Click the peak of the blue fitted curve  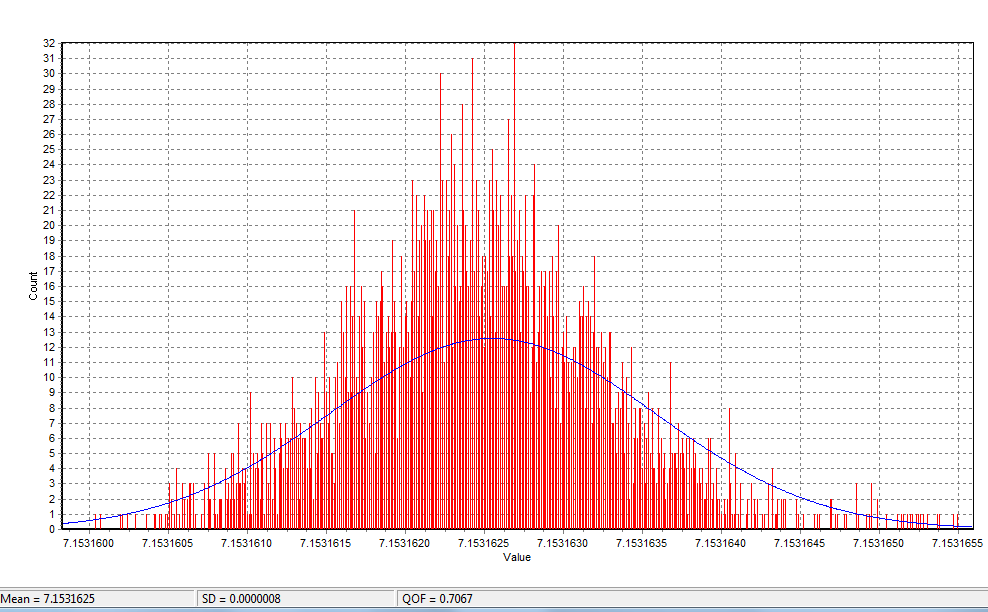pyautogui.click(x=493, y=338)
